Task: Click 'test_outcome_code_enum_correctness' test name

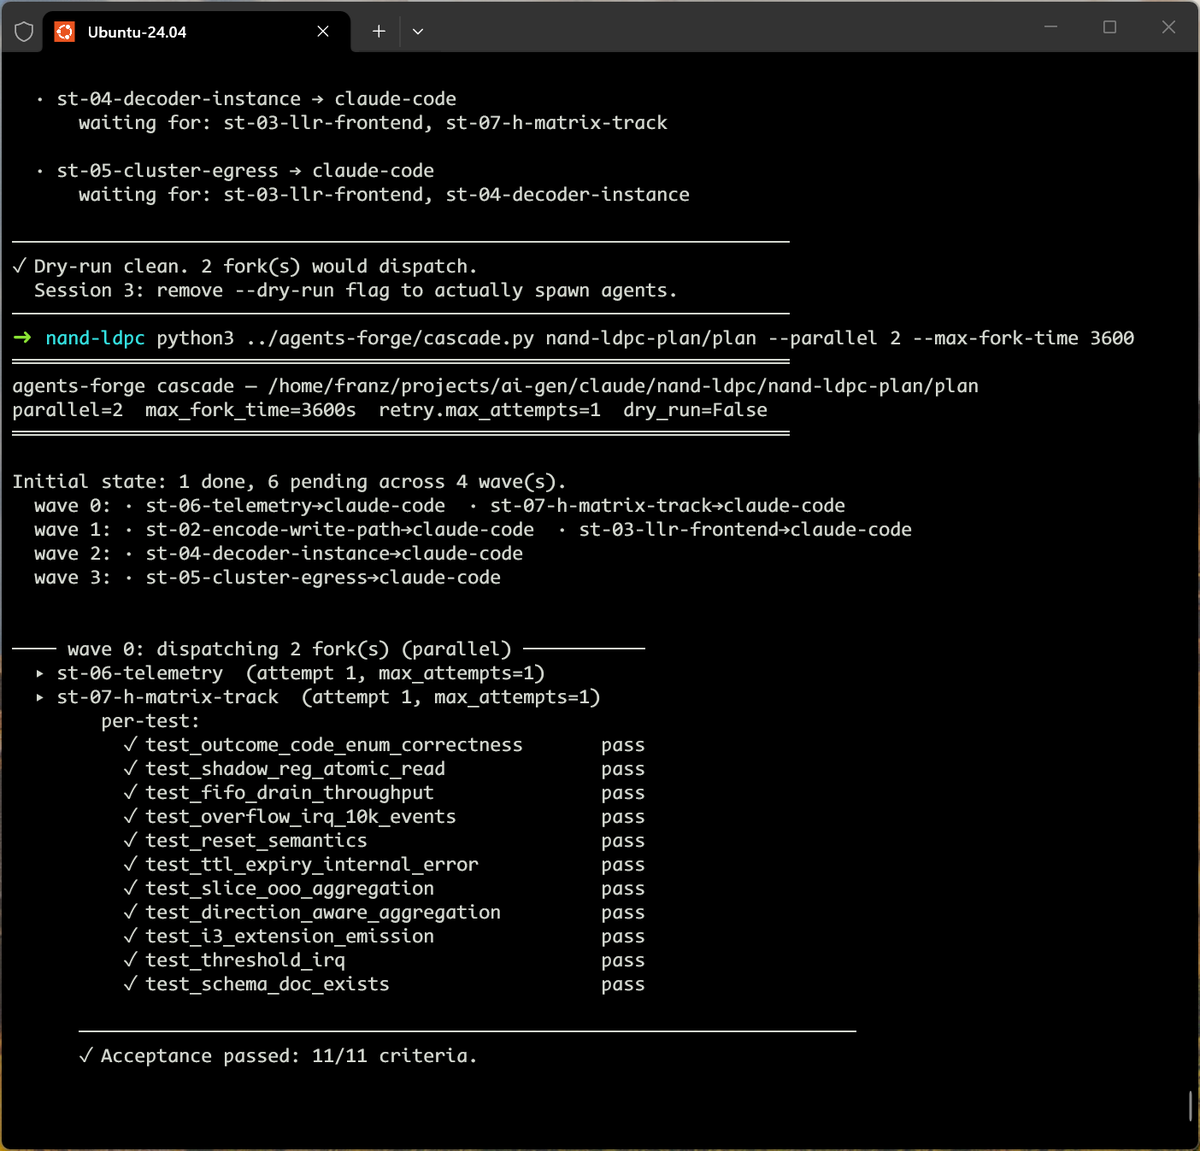Action: tap(334, 746)
